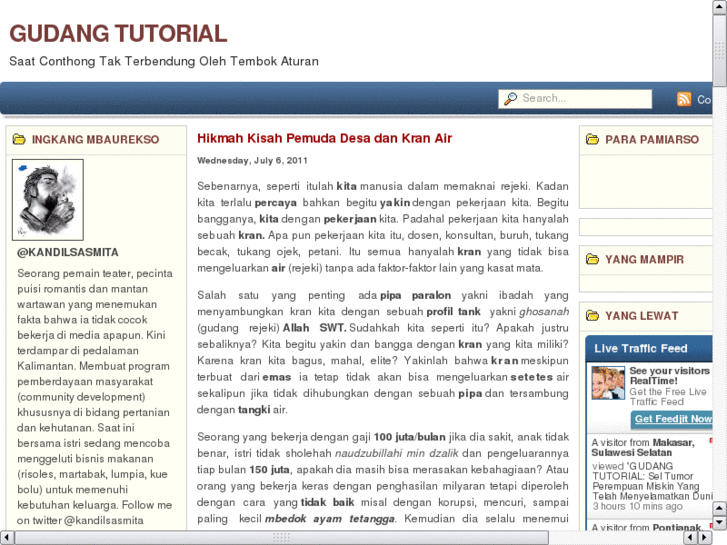Click the date Wednesday, July 6, 2011

(x=252, y=160)
